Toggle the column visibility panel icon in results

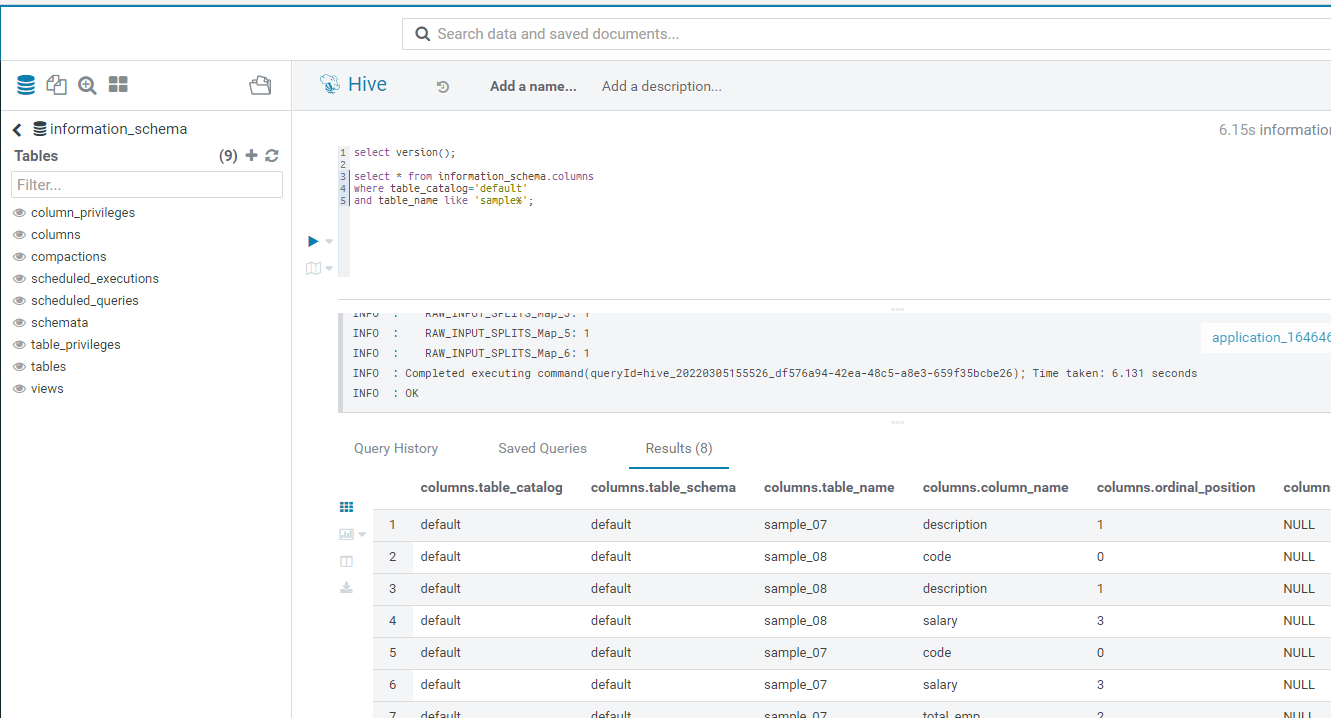(347, 562)
